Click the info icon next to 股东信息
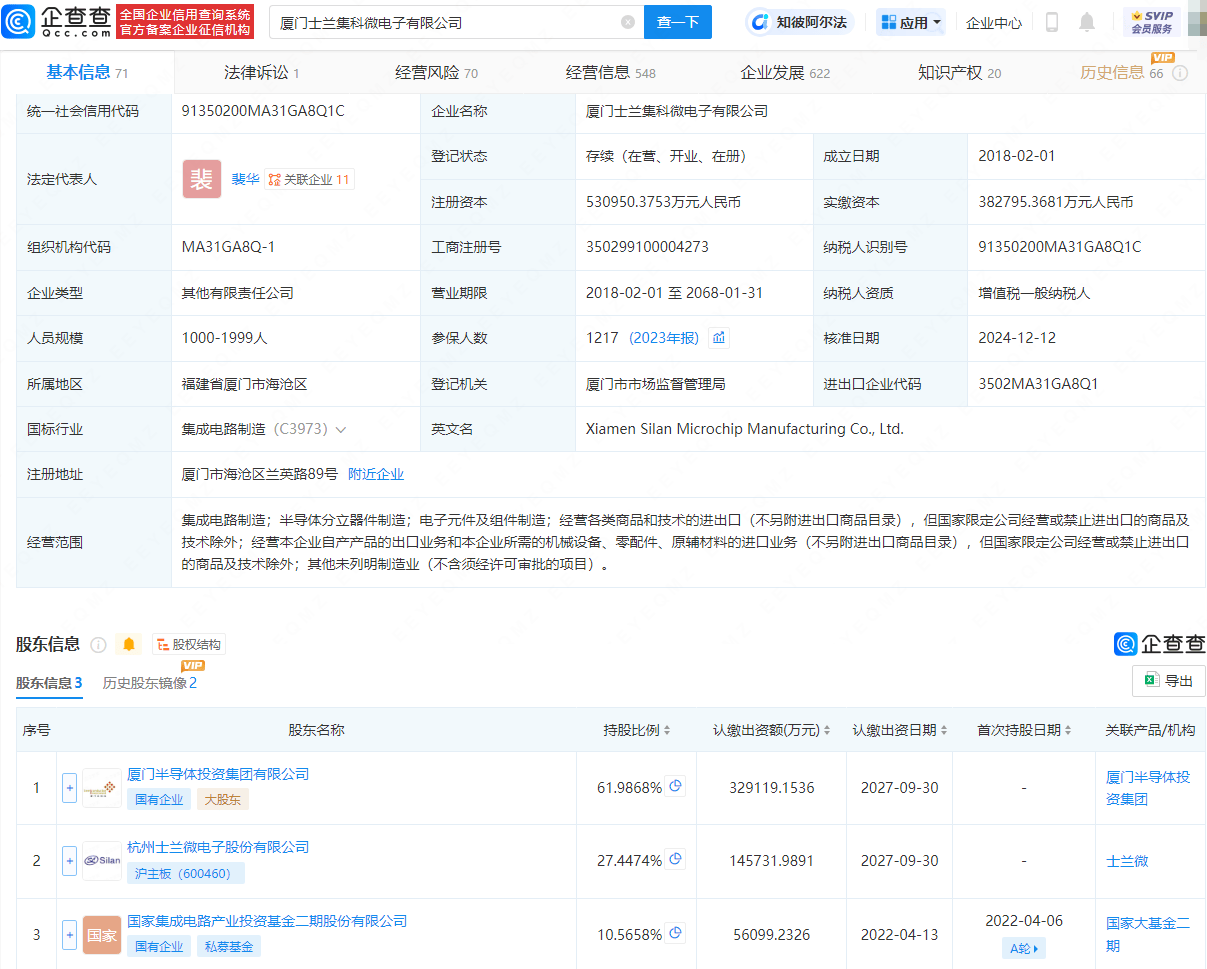 coord(98,645)
